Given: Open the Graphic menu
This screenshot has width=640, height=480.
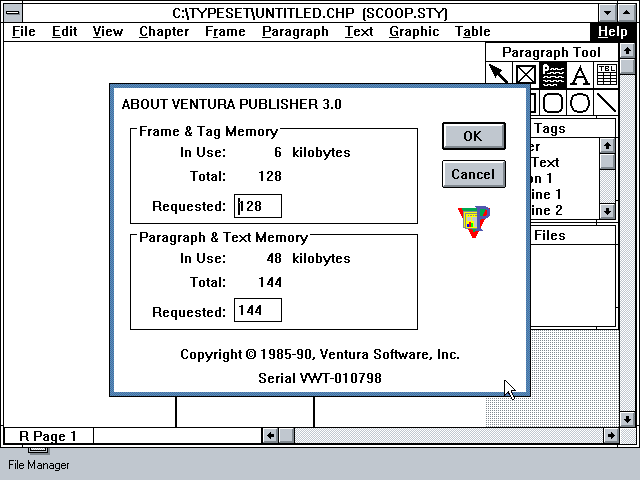Looking at the screenshot, I should 414,31.
